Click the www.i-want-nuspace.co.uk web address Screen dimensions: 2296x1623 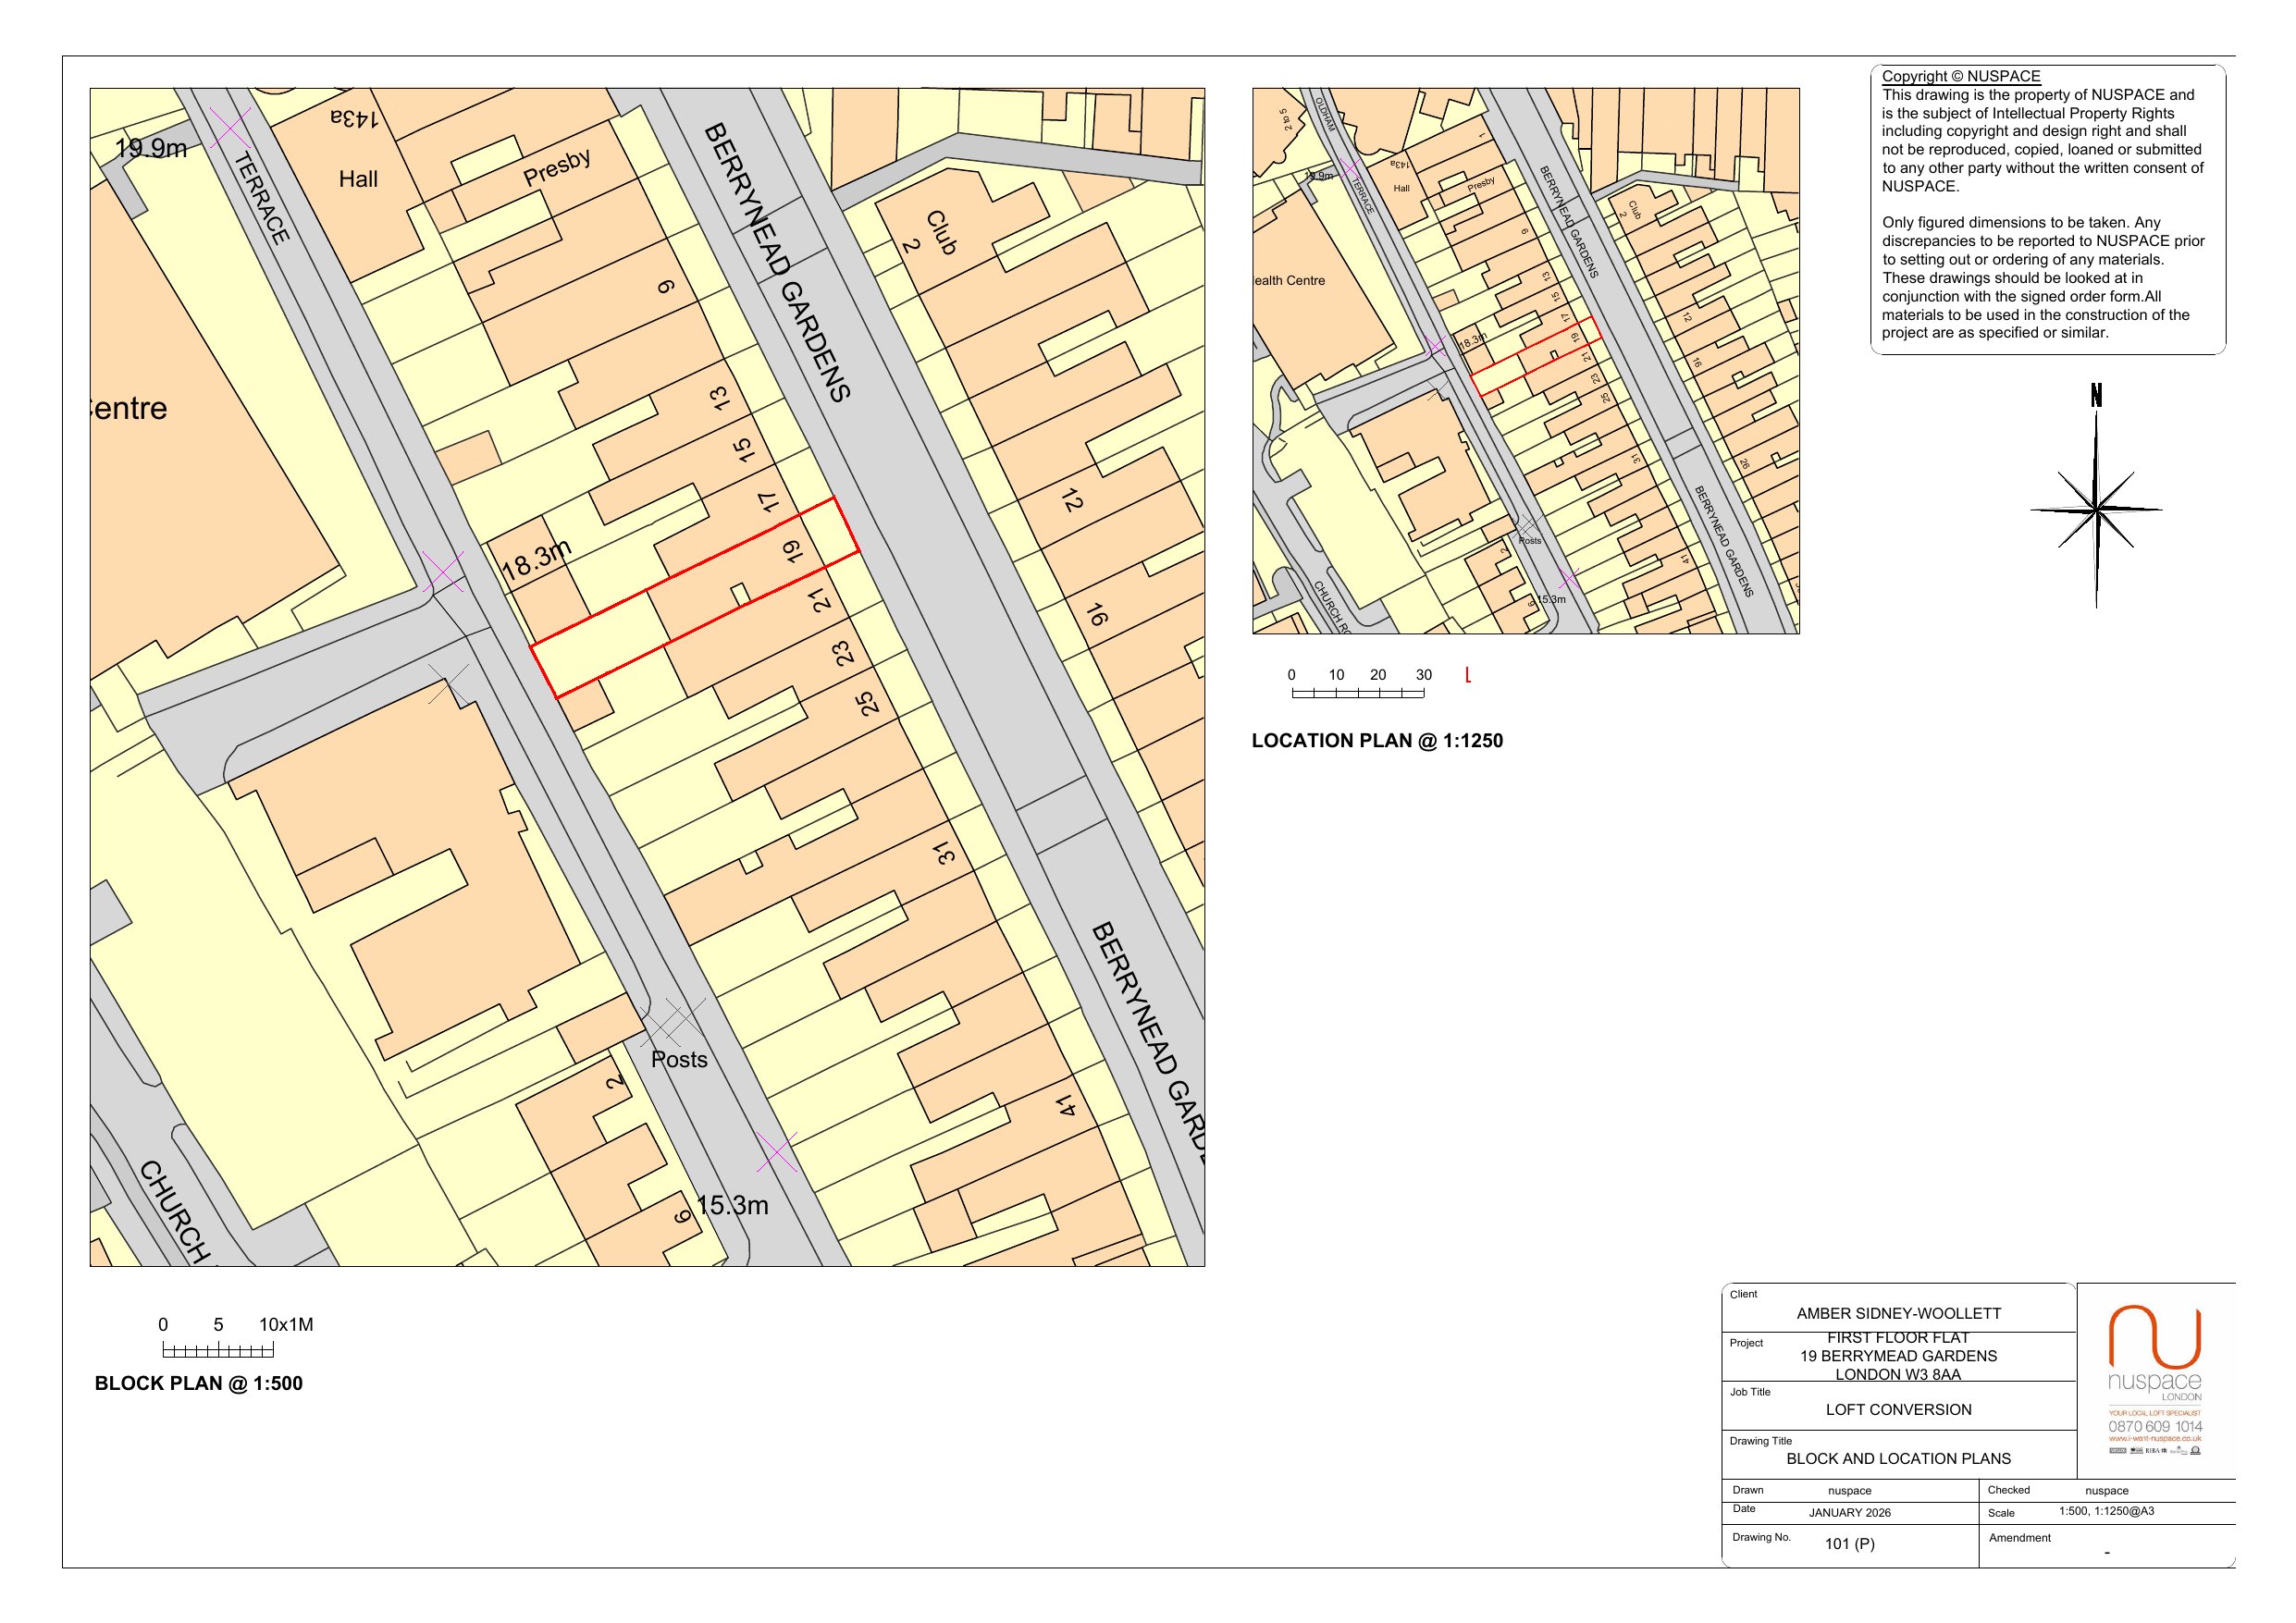[2155, 1438]
